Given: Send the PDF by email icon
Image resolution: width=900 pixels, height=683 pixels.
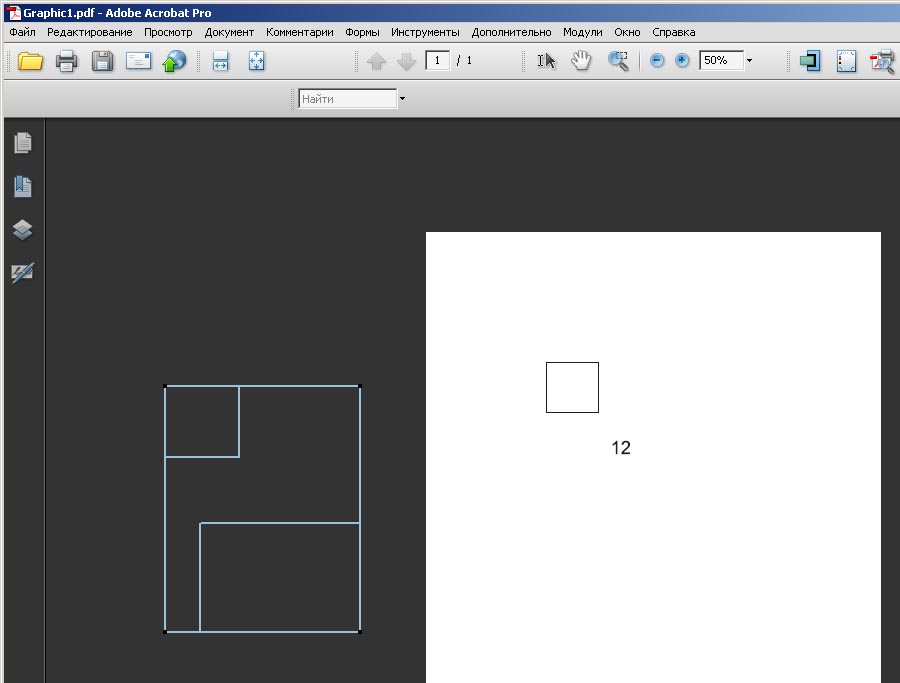Looking at the screenshot, I should [138, 61].
